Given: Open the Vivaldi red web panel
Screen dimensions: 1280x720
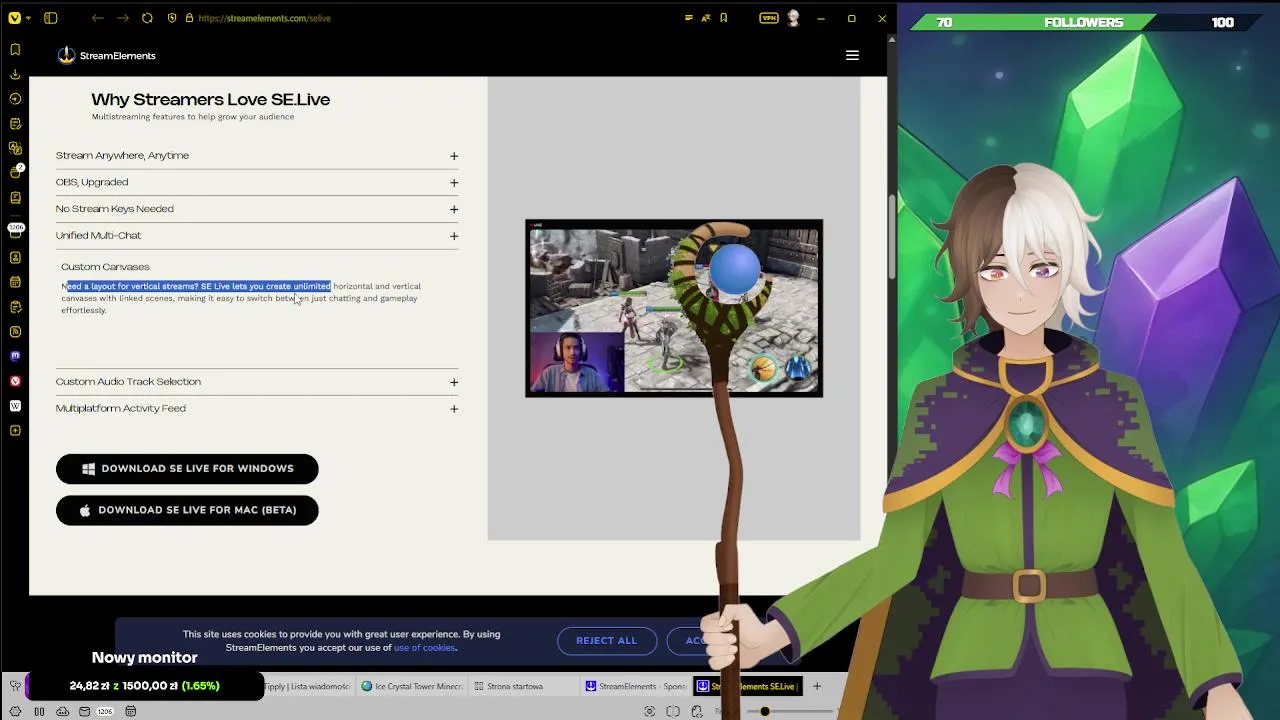Looking at the screenshot, I should click(x=15, y=381).
